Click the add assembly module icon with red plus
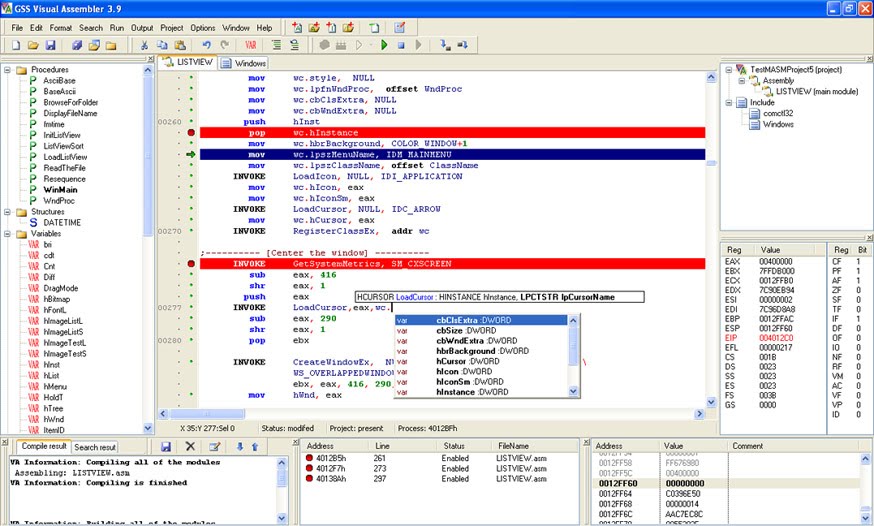 [x=297, y=27]
